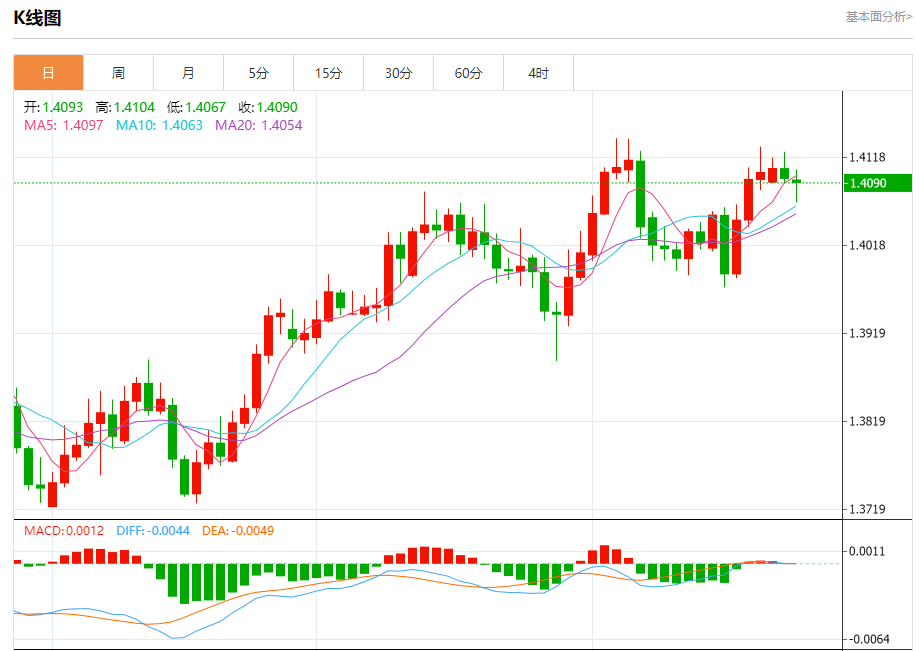The image size is (919, 651).
Task: Switch to the 4时 four-hour tab
Action: (538, 73)
